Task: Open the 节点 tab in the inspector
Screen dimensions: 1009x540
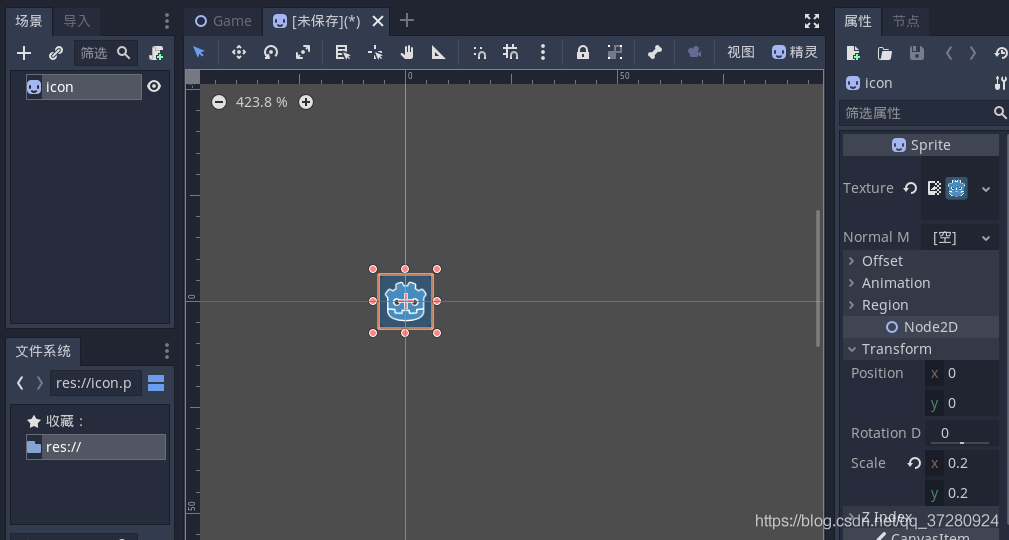Action: [x=905, y=21]
